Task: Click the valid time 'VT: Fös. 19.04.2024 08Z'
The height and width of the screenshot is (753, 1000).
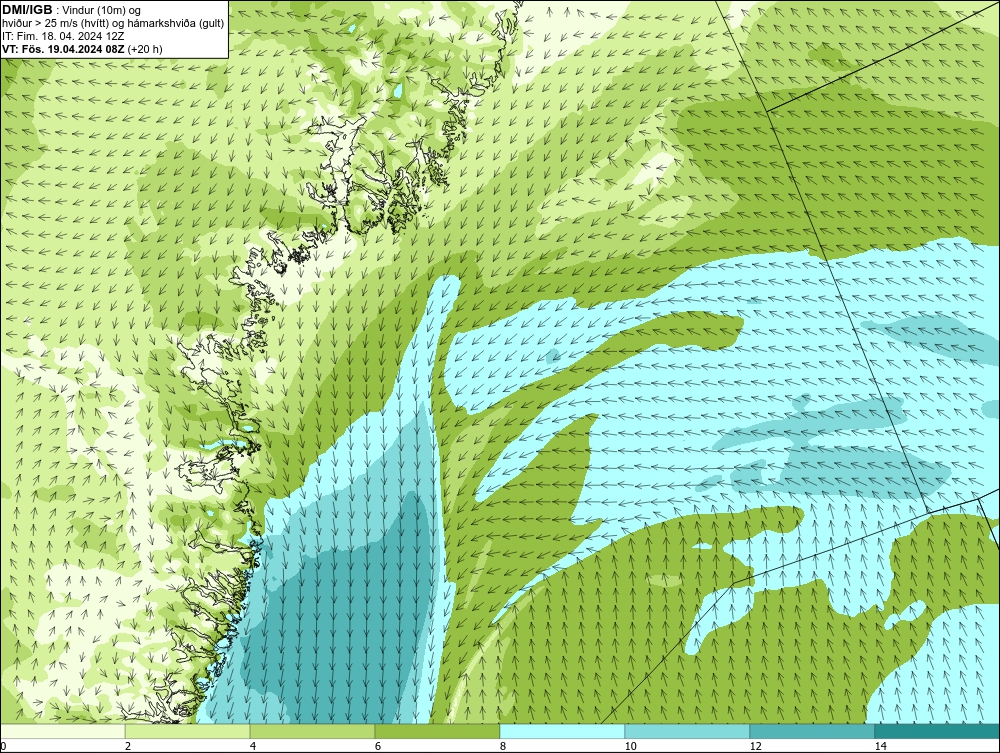Action: 64,48
